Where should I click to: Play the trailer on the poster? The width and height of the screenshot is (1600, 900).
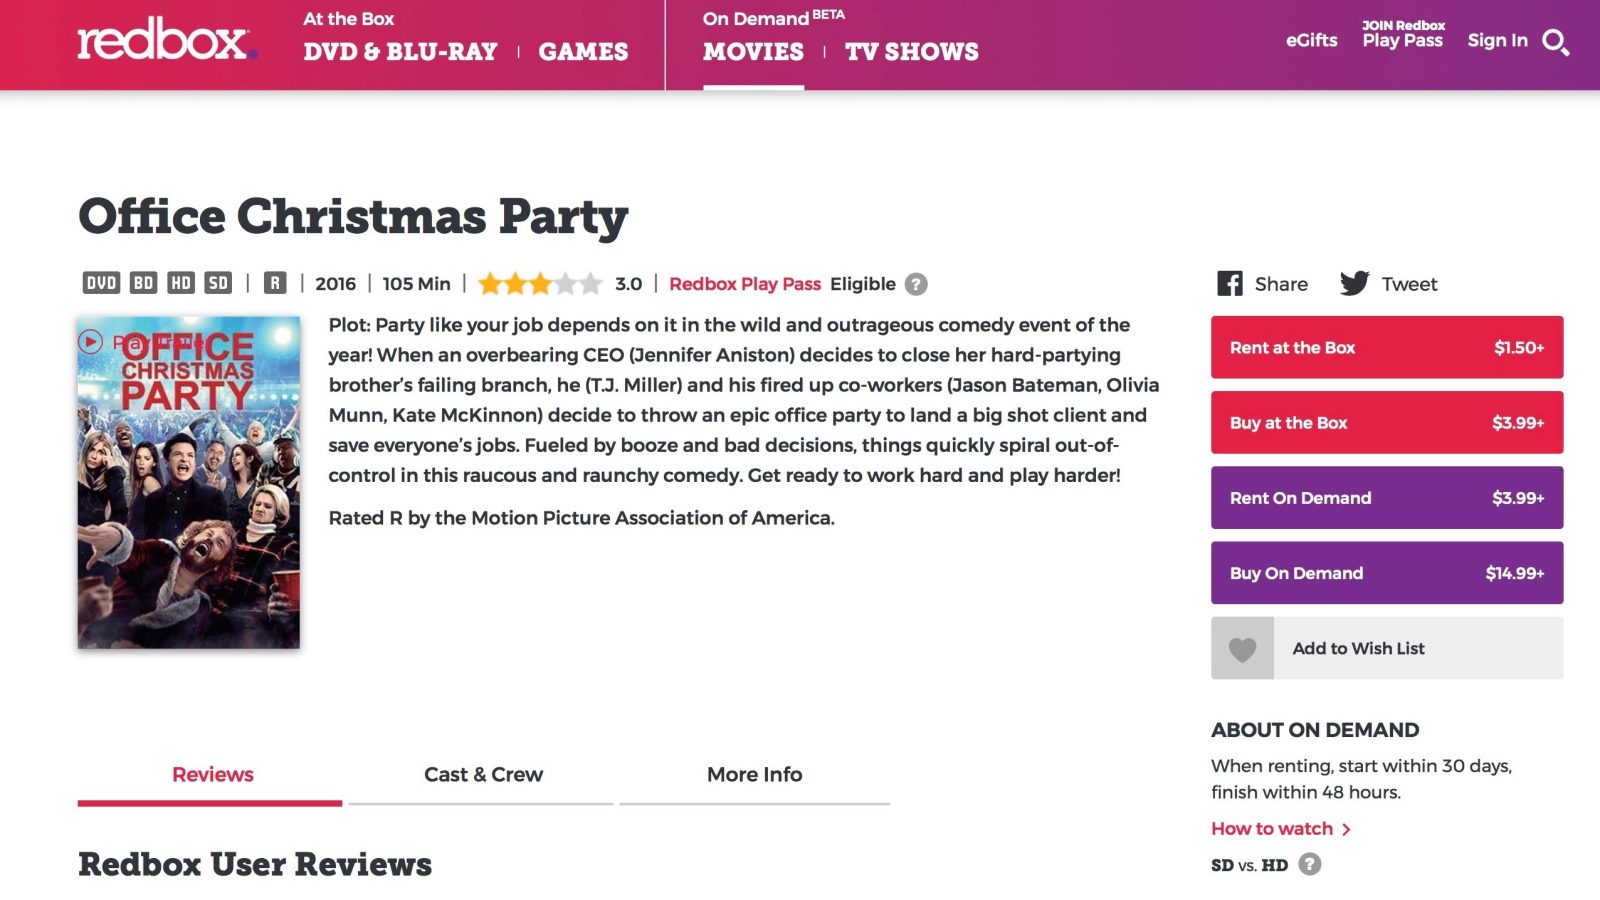click(91, 342)
